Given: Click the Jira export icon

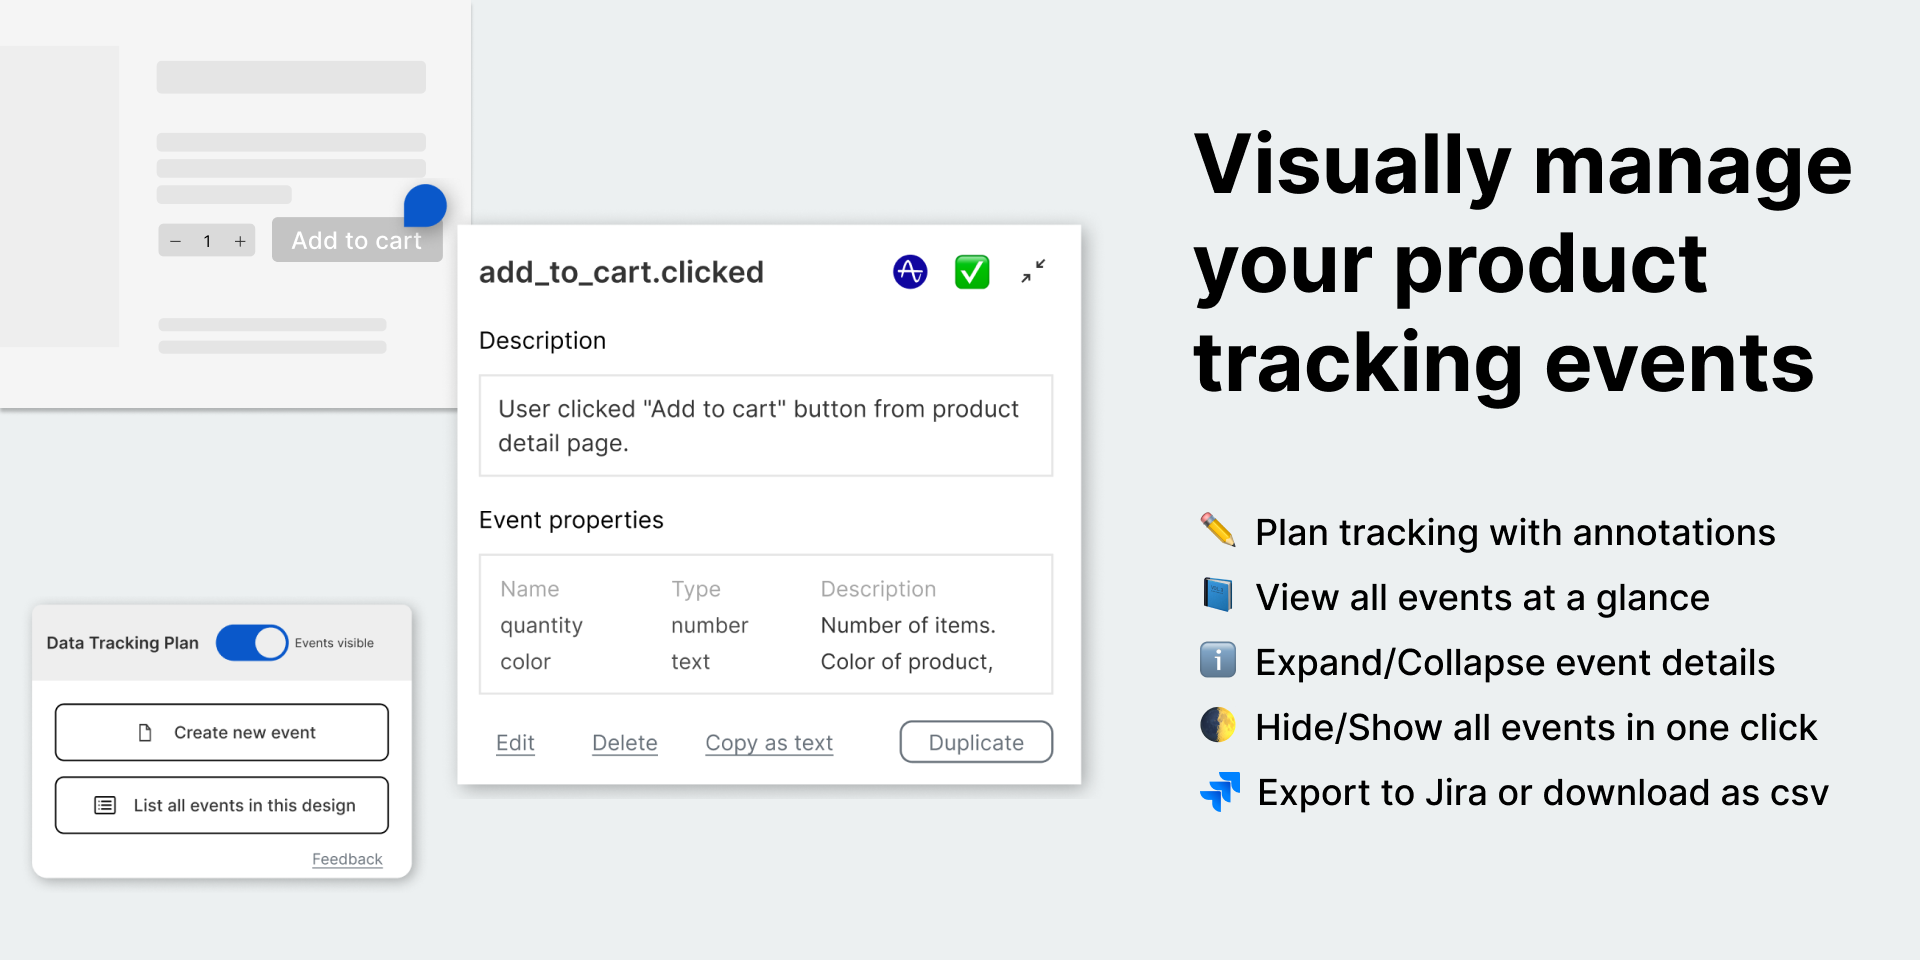Looking at the screenshot, I should pyautogui.click(x=1219, y=791).
